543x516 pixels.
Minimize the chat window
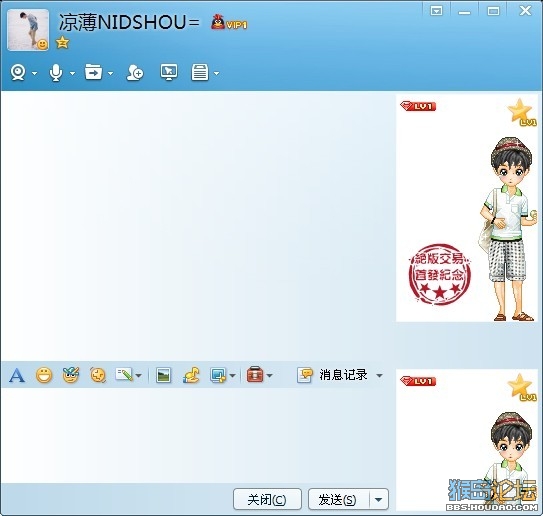coord(464,12)
